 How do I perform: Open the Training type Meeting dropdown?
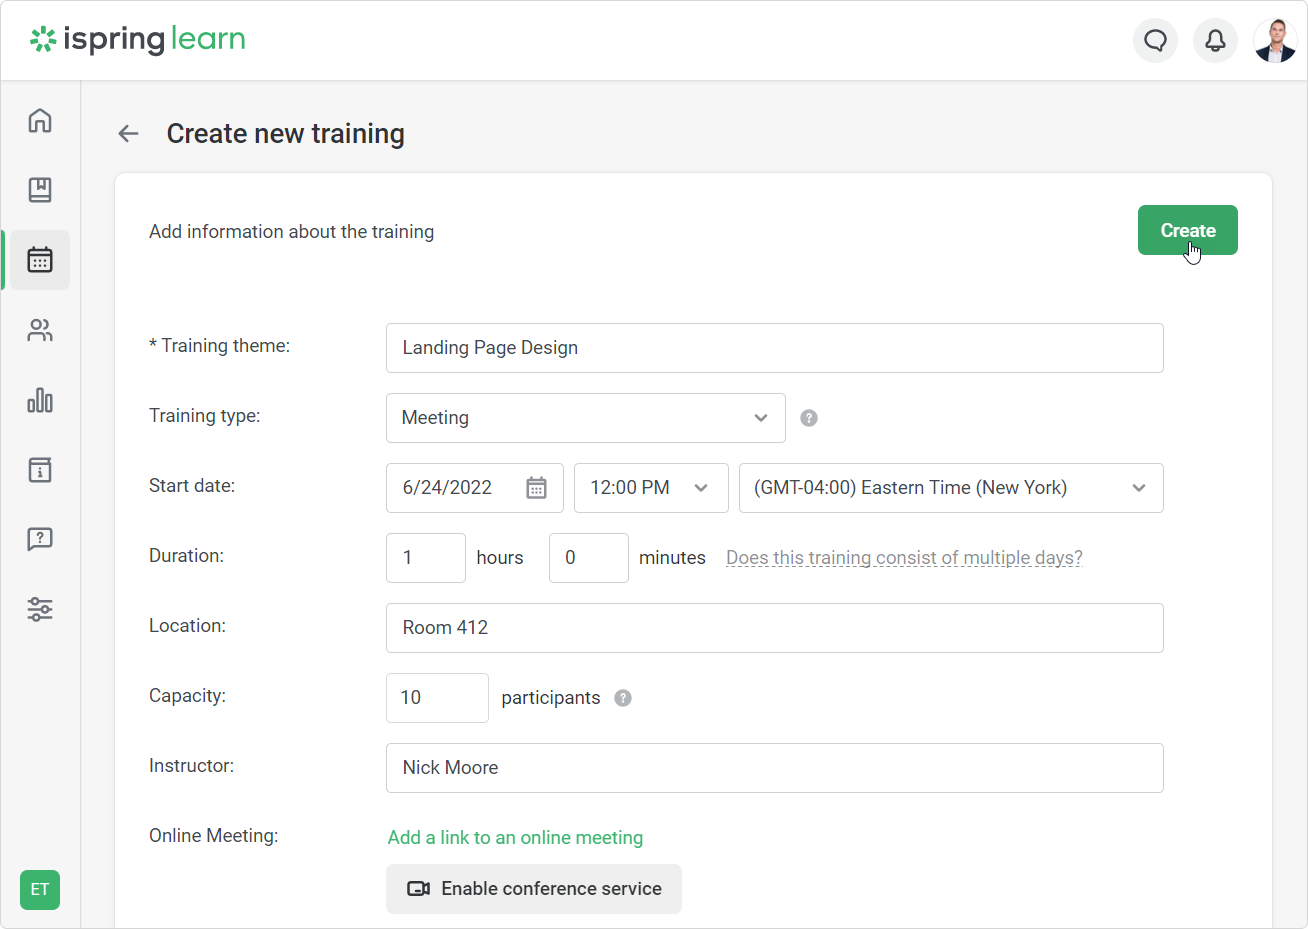(586, 418)
